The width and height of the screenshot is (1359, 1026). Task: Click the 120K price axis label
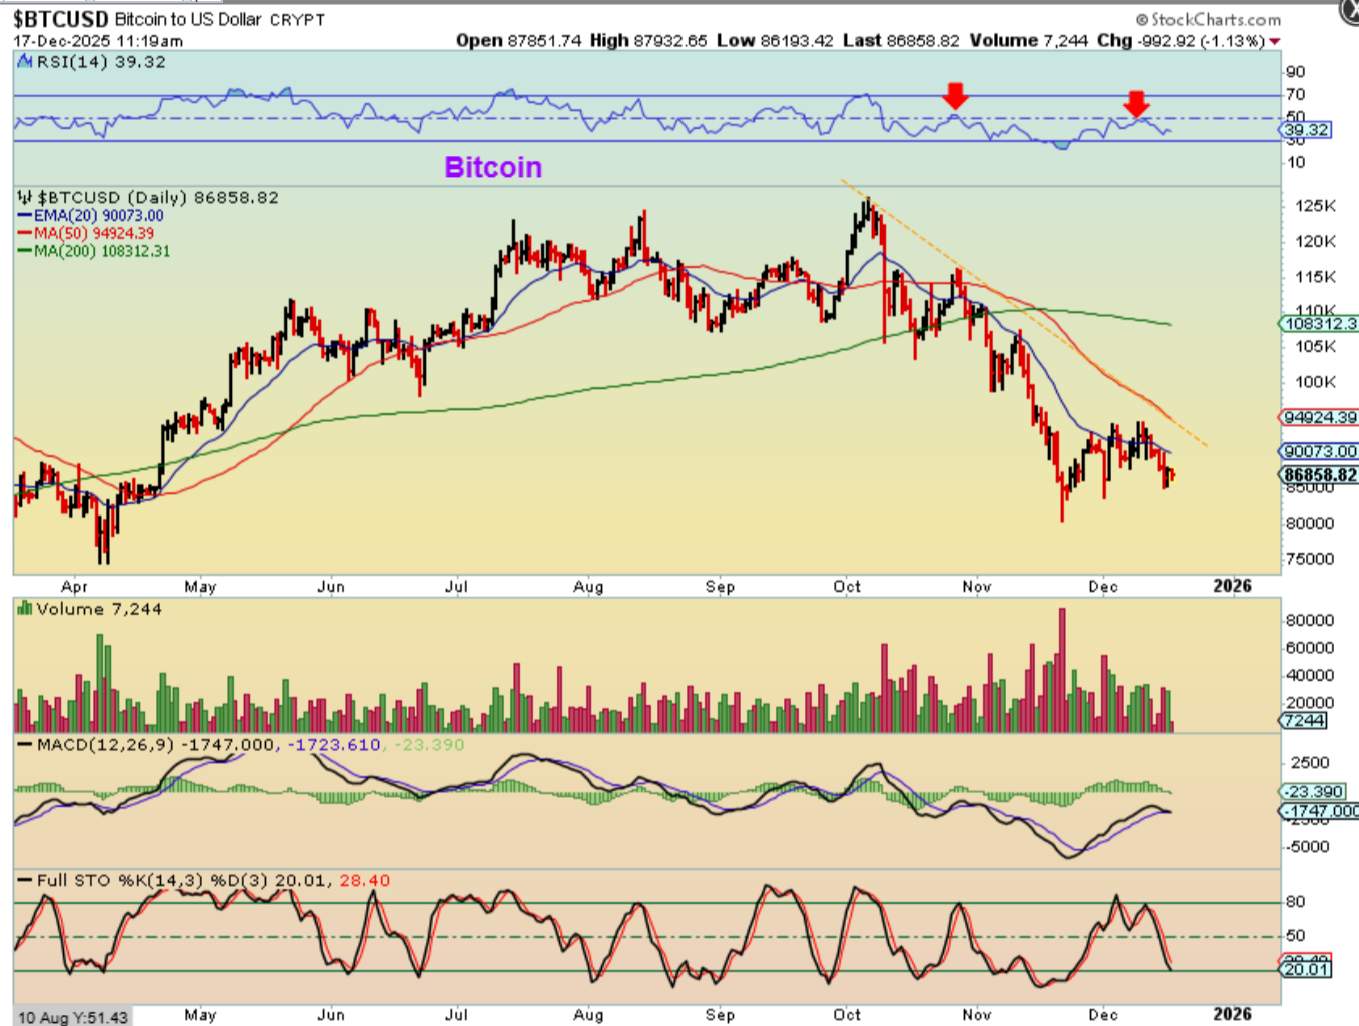tap(1316, 241)
